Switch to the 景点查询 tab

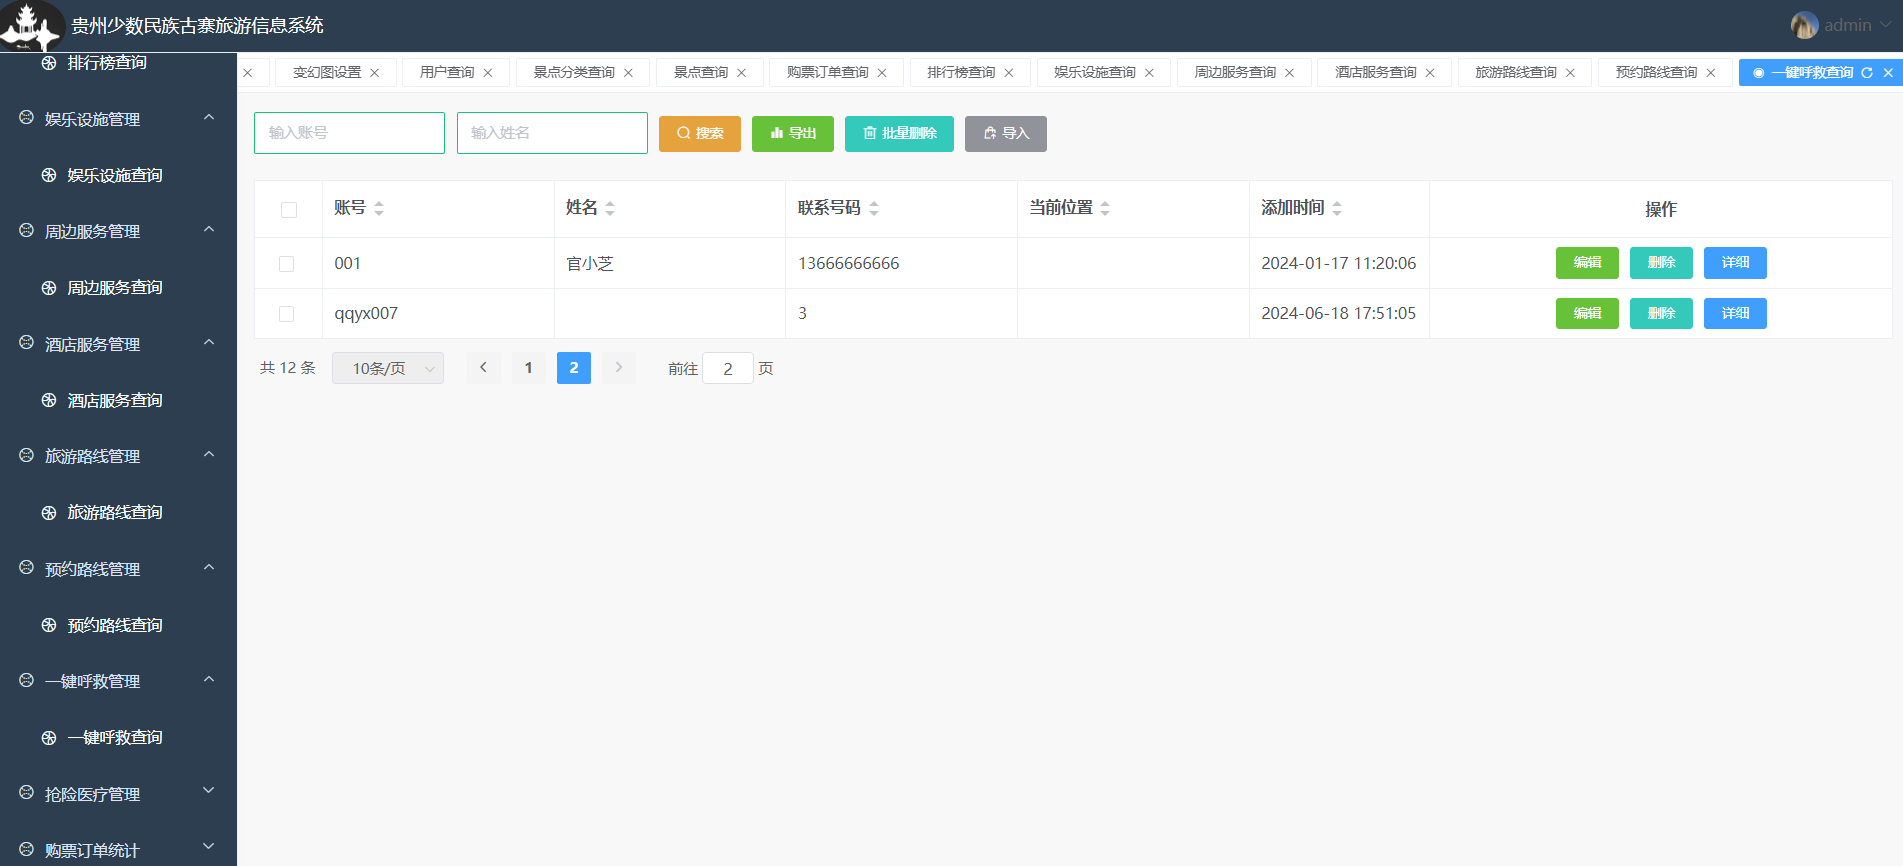click(x=701, y=73)
